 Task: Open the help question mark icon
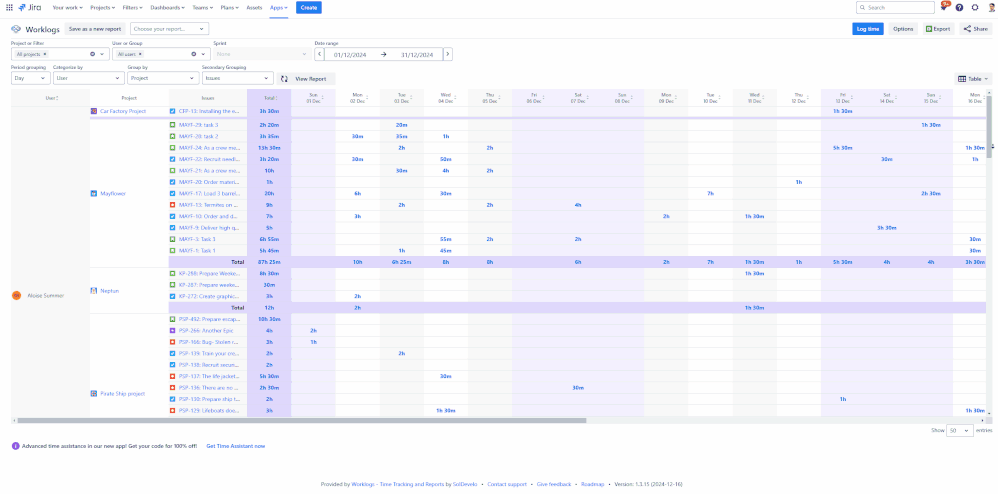point(959,8)
